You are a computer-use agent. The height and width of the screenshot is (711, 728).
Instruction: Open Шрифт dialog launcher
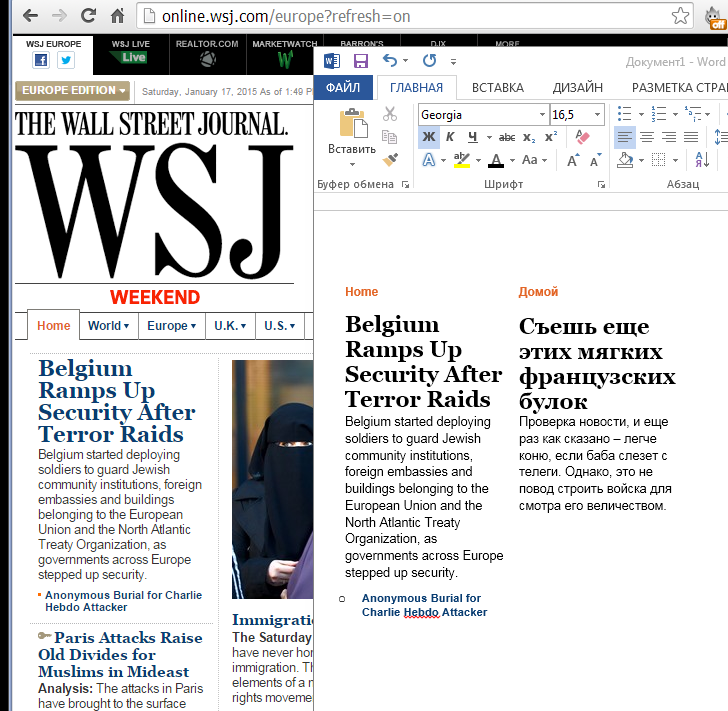(x=601, y=185)
